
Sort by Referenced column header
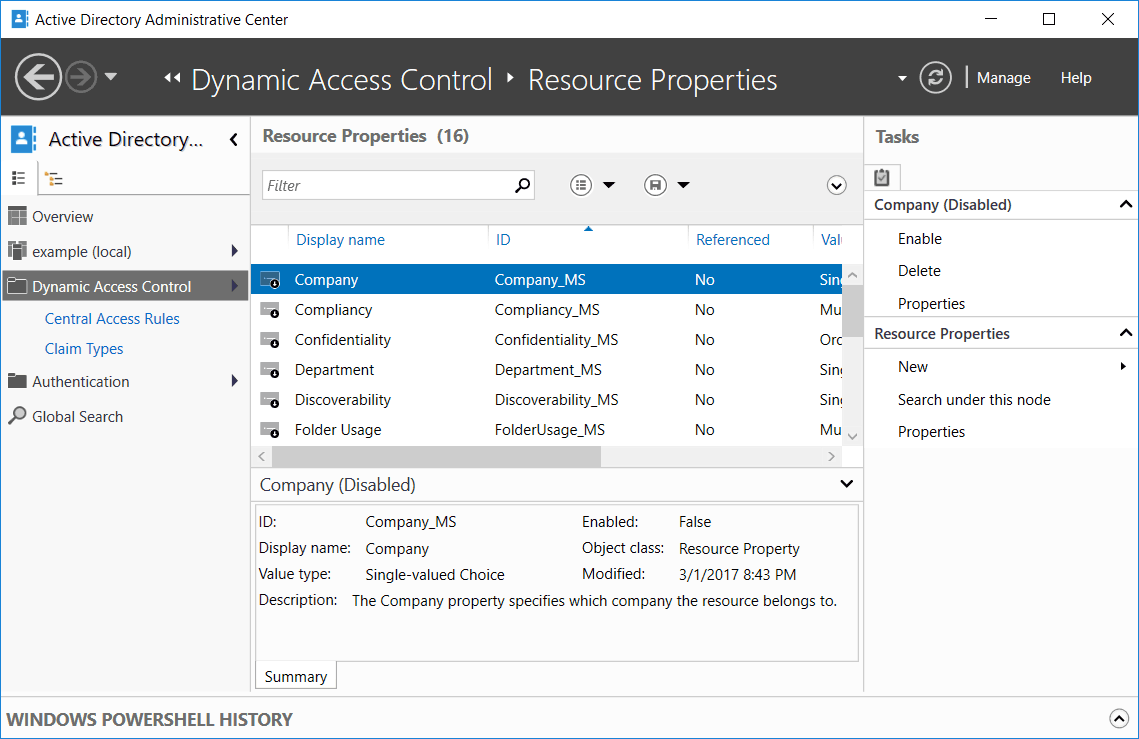click(x=732, y=240)
